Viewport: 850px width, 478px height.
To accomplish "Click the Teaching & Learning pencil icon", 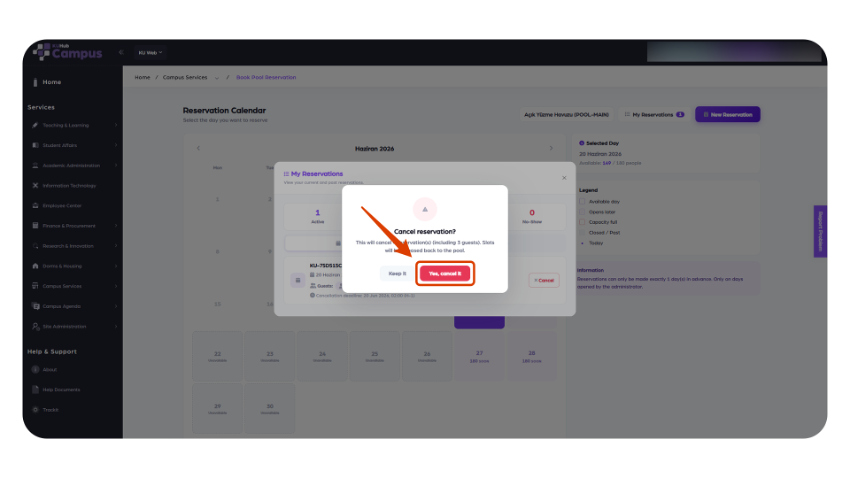I will [35, 125].
